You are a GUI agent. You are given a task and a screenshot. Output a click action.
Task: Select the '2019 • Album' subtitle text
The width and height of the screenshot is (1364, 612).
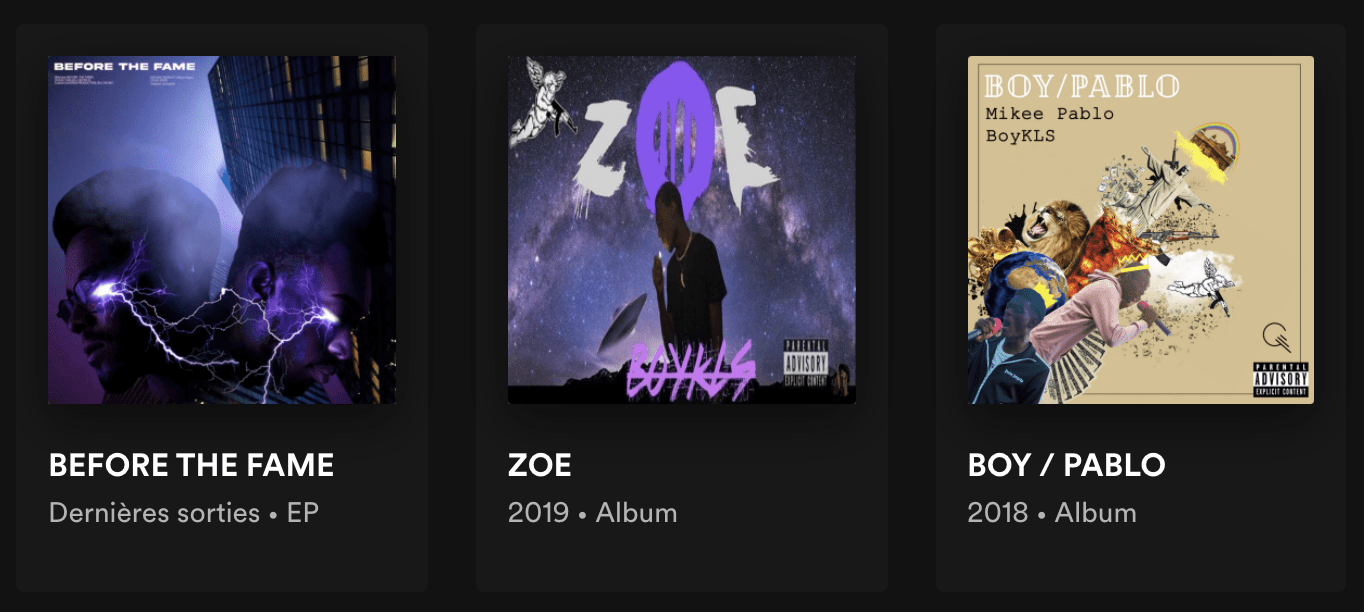point(593,513)
